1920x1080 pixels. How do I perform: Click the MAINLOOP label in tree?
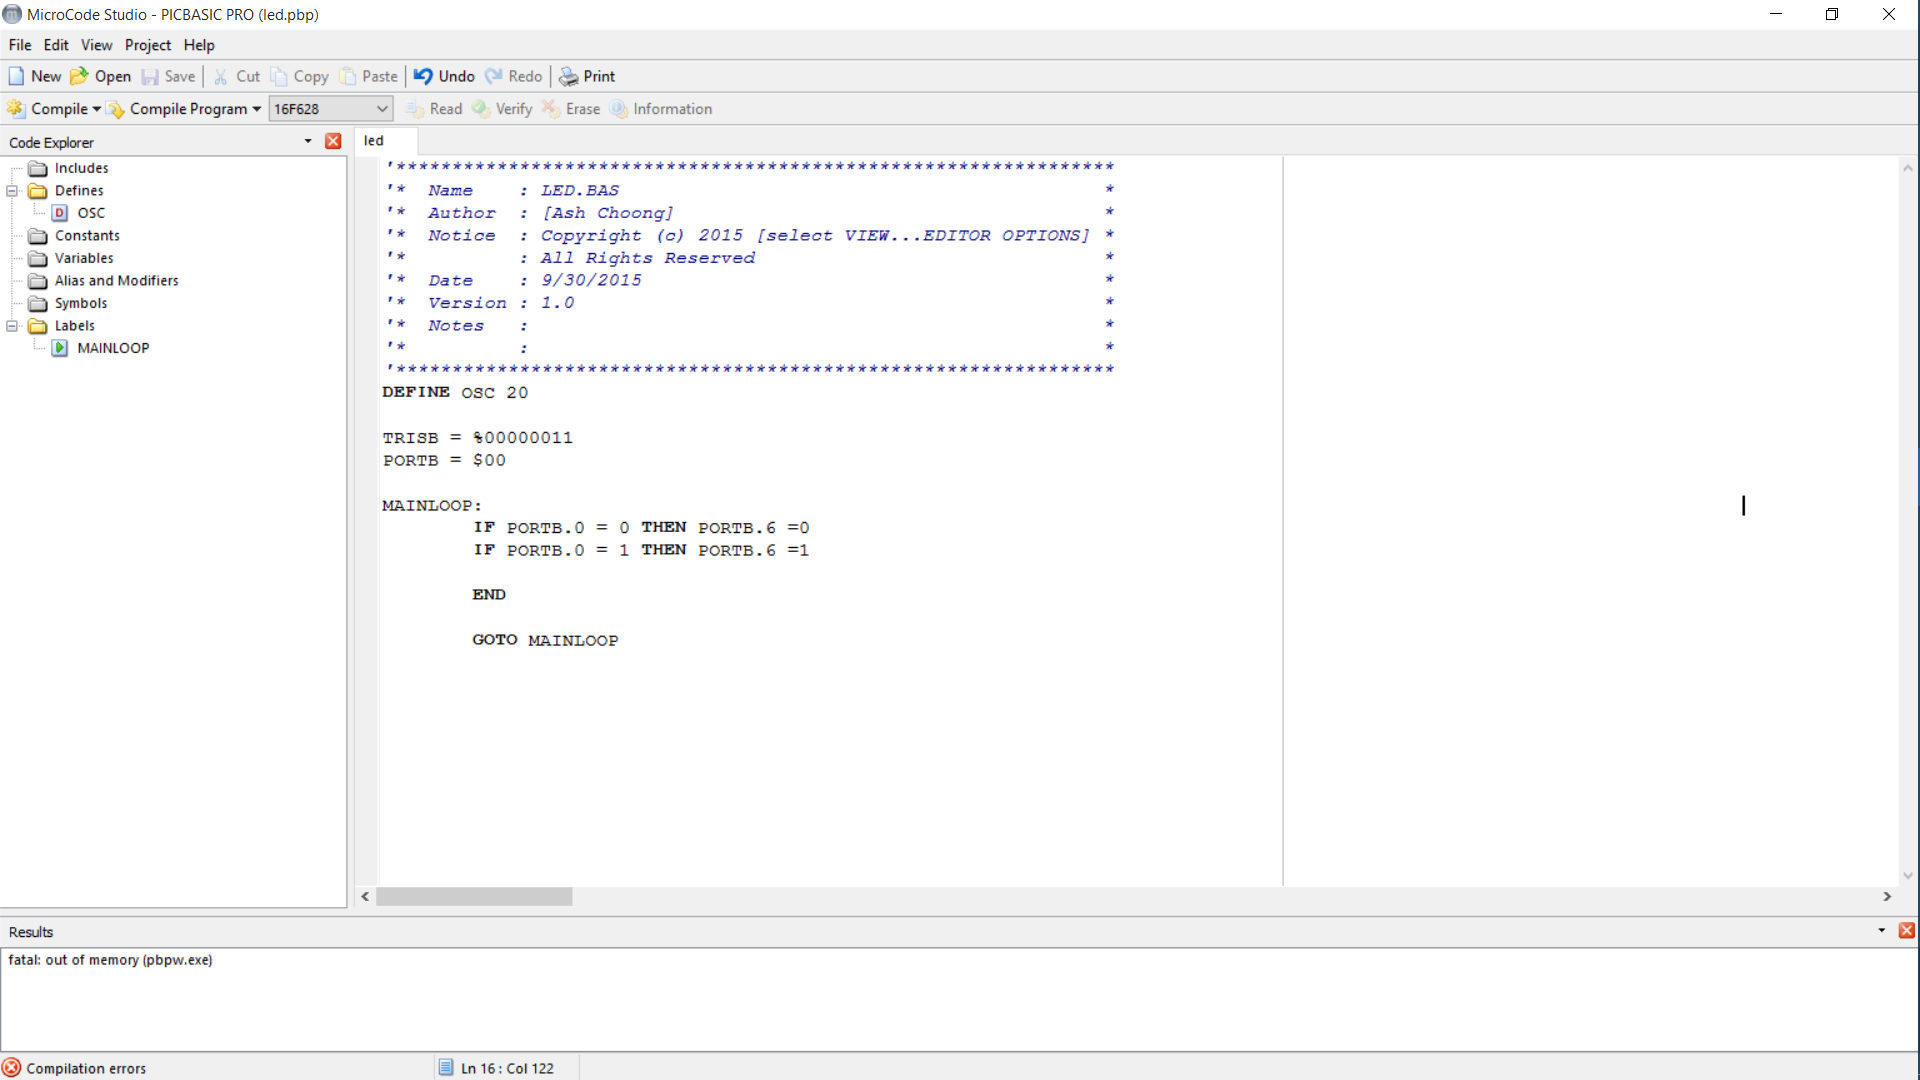coord(113,348)
